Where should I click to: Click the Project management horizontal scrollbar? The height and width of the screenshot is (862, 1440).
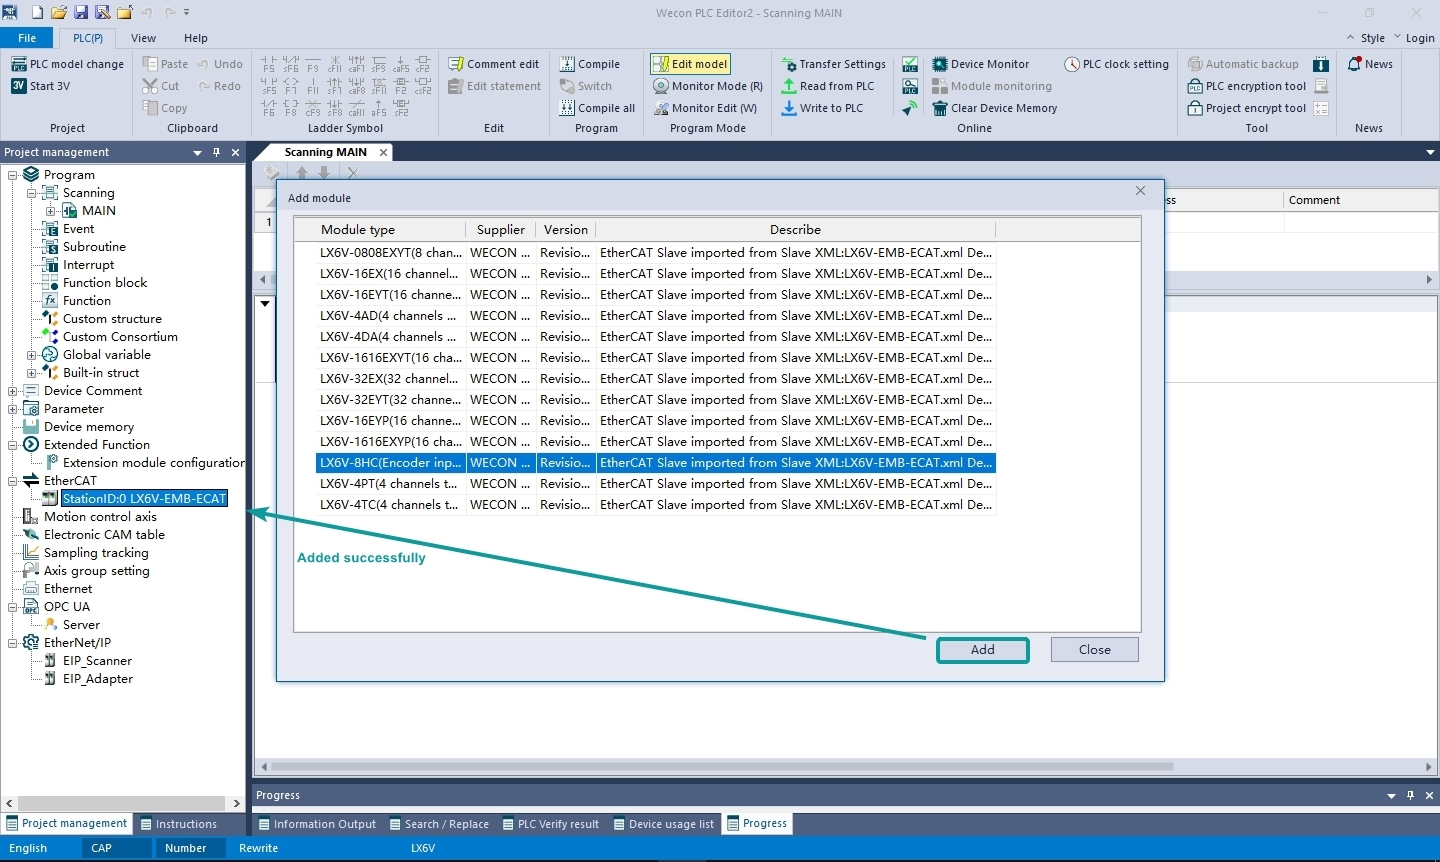[x=122, y=803]
